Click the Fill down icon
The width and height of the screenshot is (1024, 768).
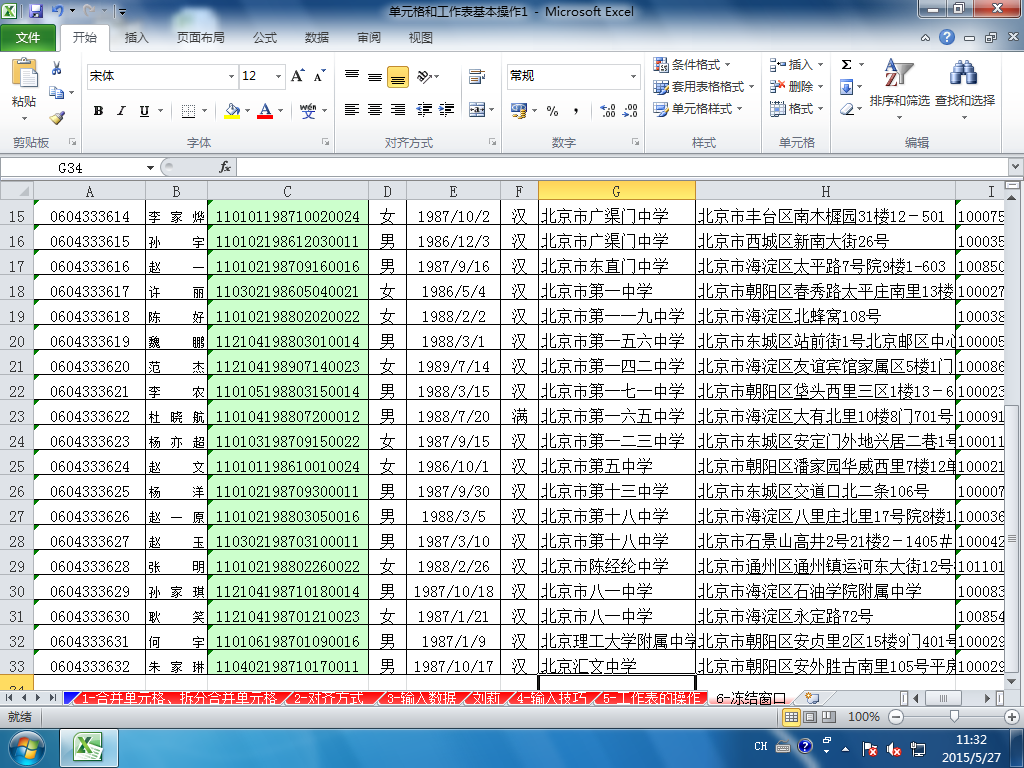tap(846, 87)
